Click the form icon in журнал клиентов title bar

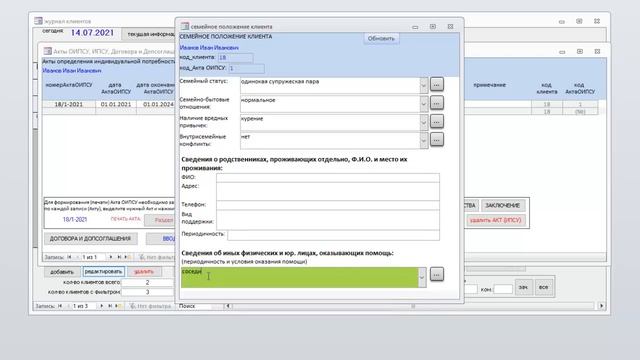tap(38, 20)
